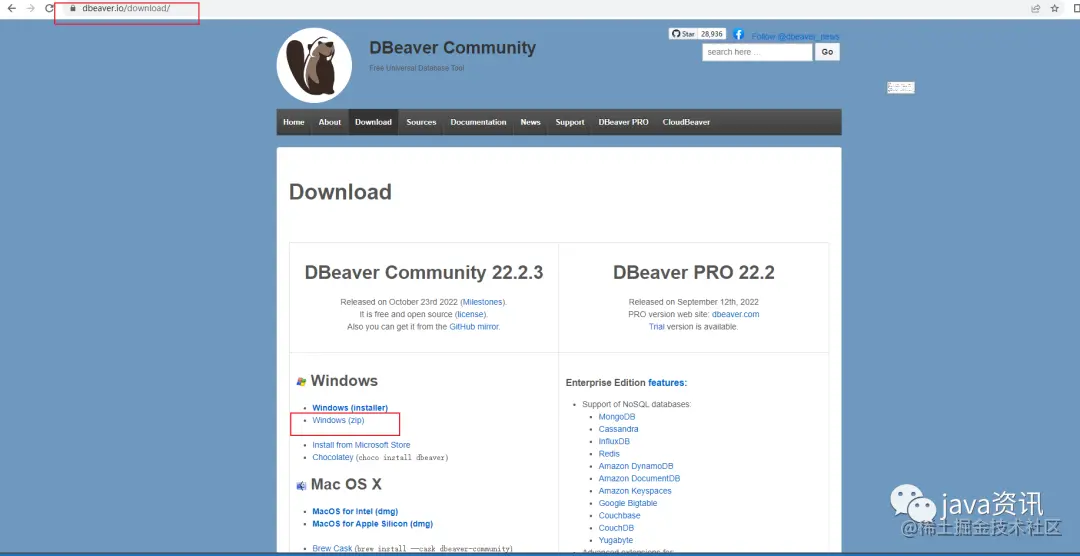Viewport: 1080px width, 556px height.
Task: Download MacOS for Intel (dmg)
Action: pyautogui.click(x=355, y=511)
